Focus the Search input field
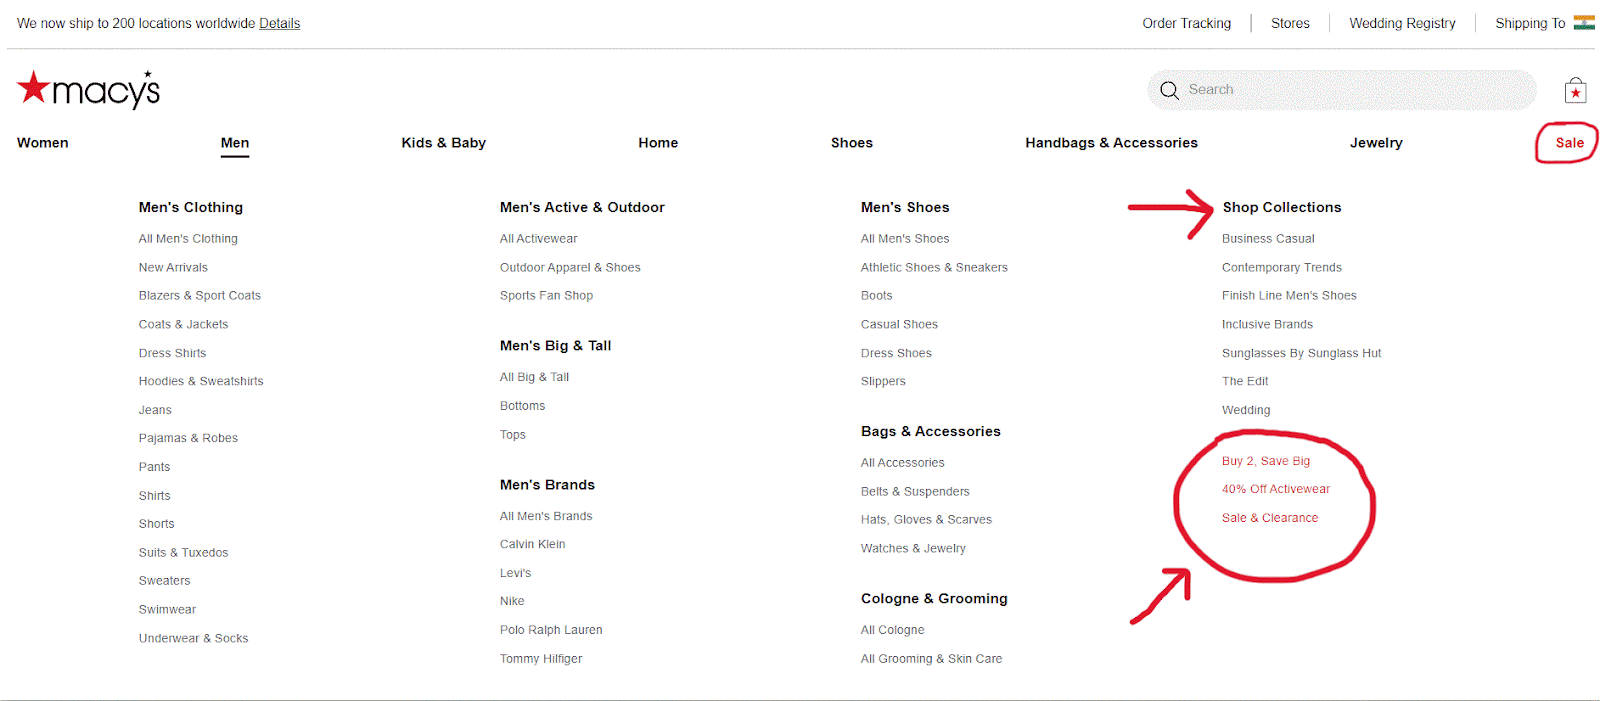 pos(1341,90)
